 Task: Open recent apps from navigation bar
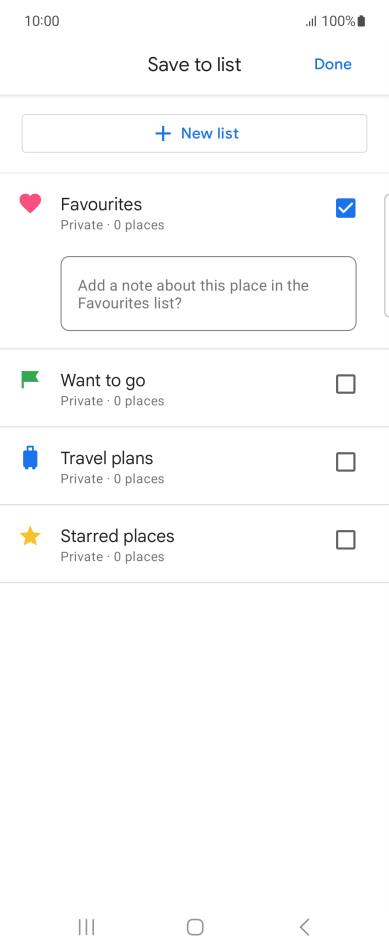pyautogui.click(x=87, y=926)
